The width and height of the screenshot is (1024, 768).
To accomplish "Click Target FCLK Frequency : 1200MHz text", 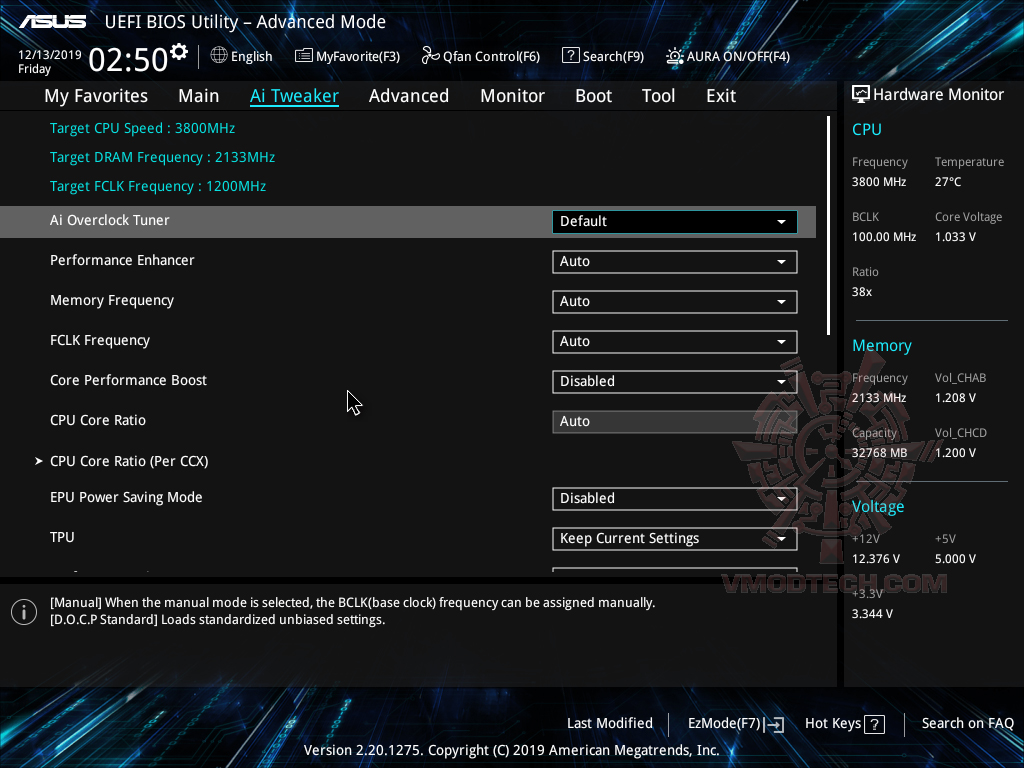I will click(158, 186).
